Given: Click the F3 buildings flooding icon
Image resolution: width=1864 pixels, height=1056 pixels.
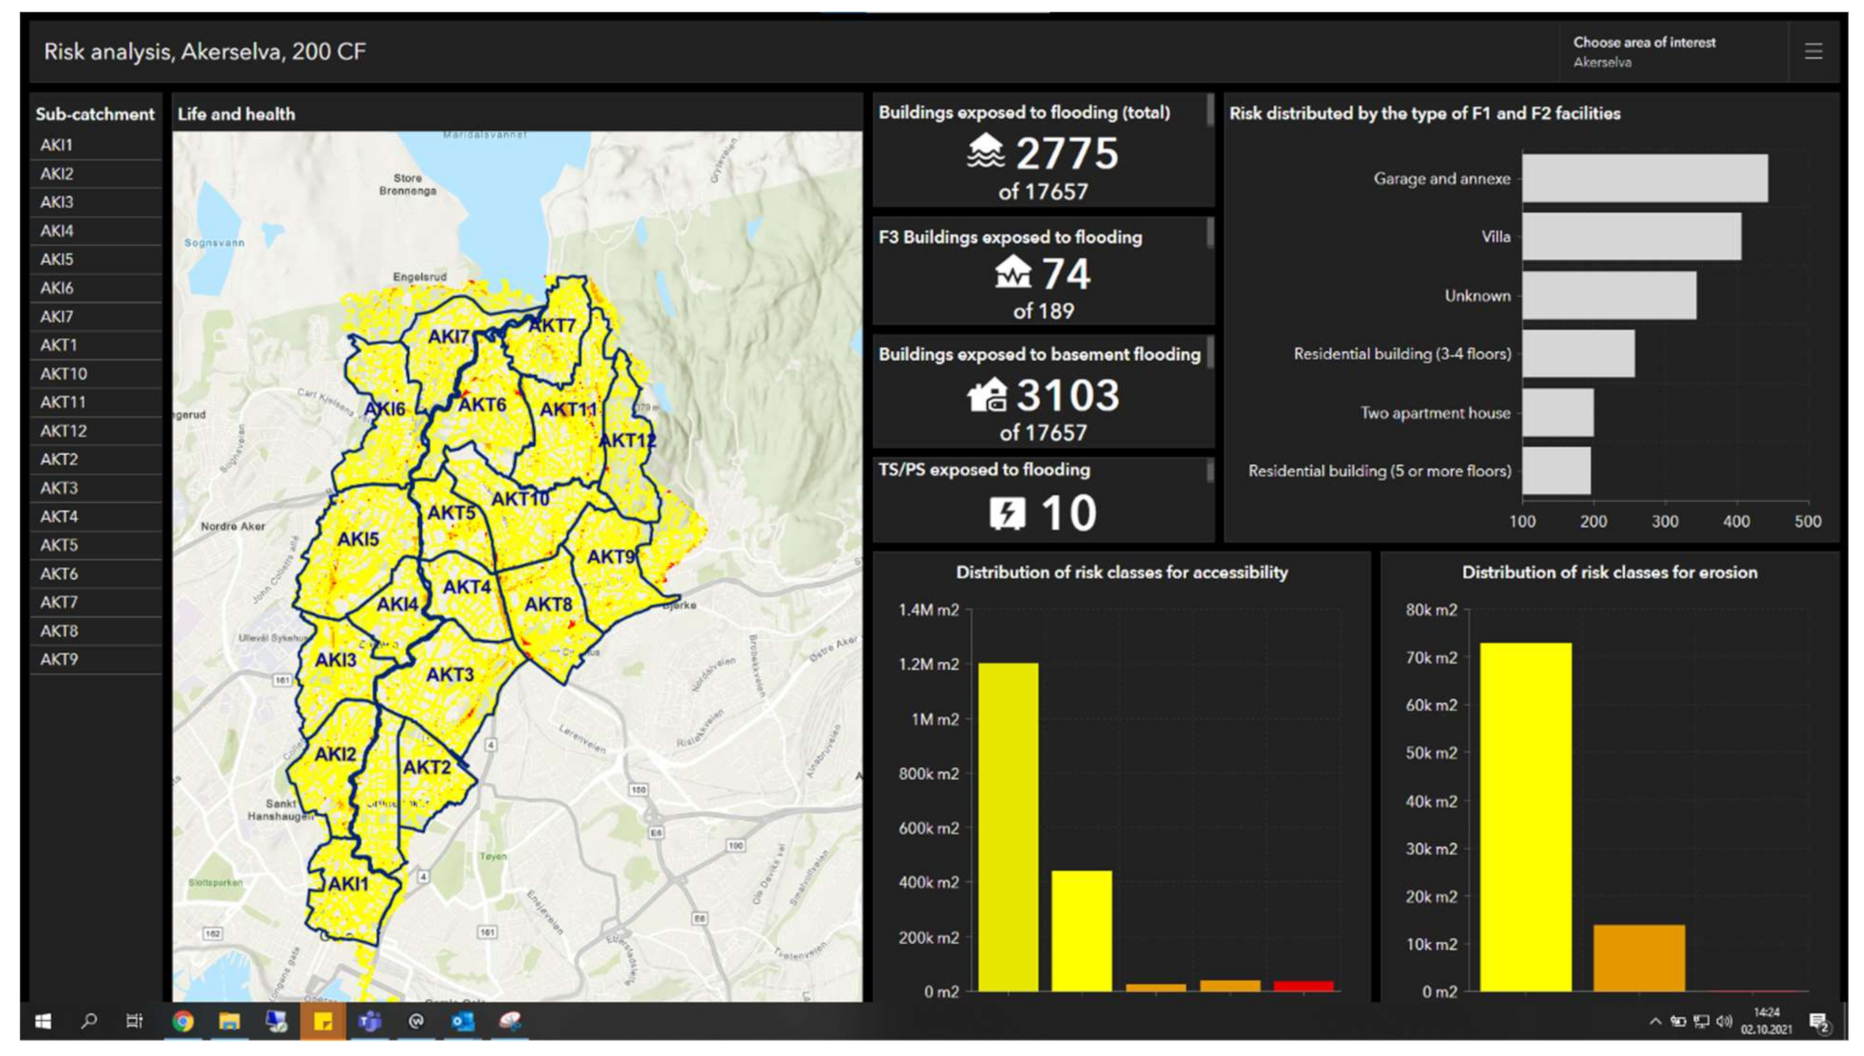Looking at the screenshot, I should click(x=1012, y=272).
